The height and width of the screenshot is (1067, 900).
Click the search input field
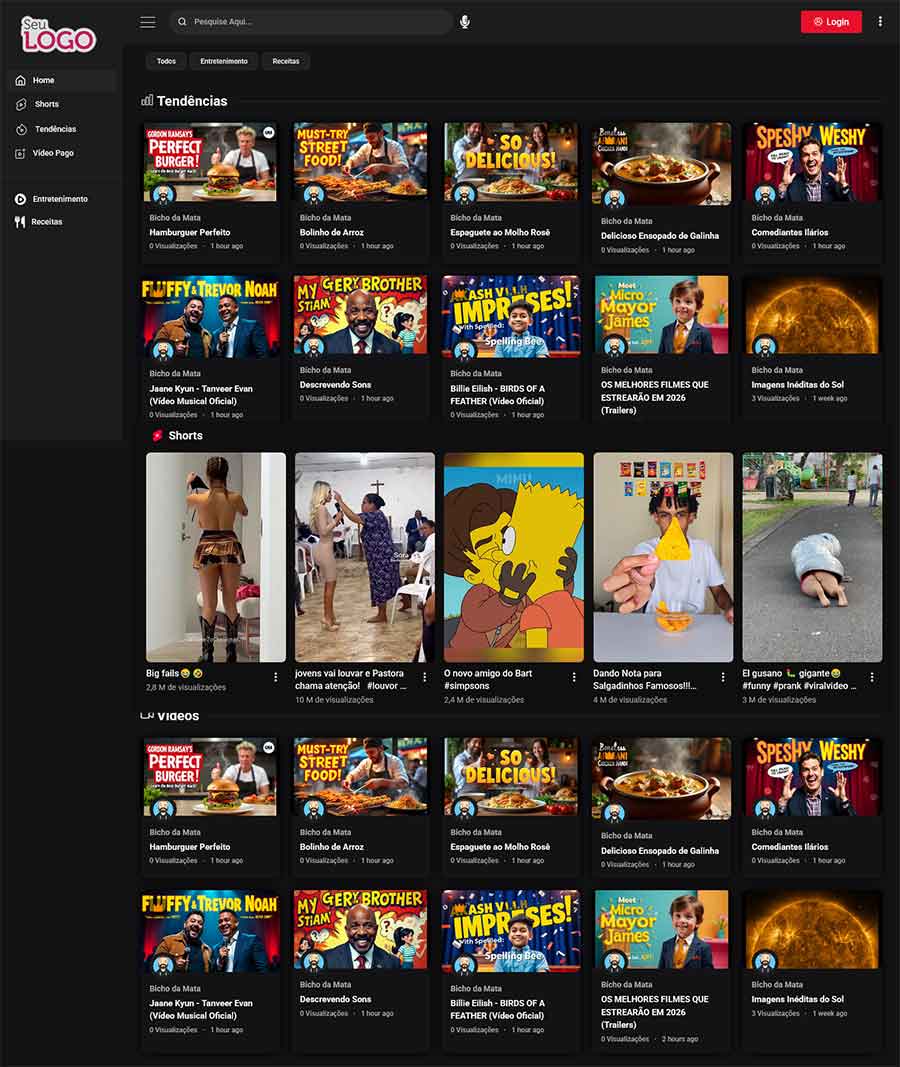(x=315, y=22)
